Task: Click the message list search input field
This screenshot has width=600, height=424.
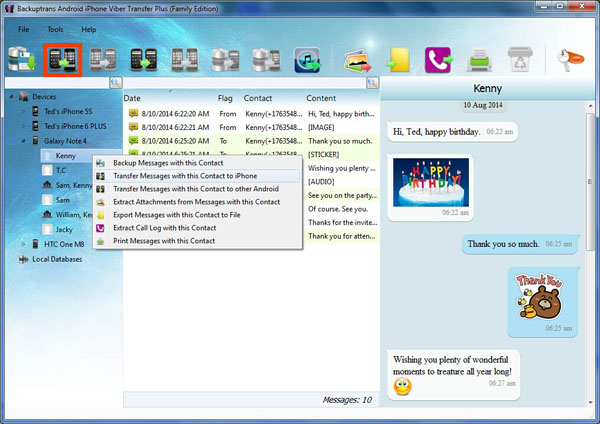Action: tap(245, 82)
